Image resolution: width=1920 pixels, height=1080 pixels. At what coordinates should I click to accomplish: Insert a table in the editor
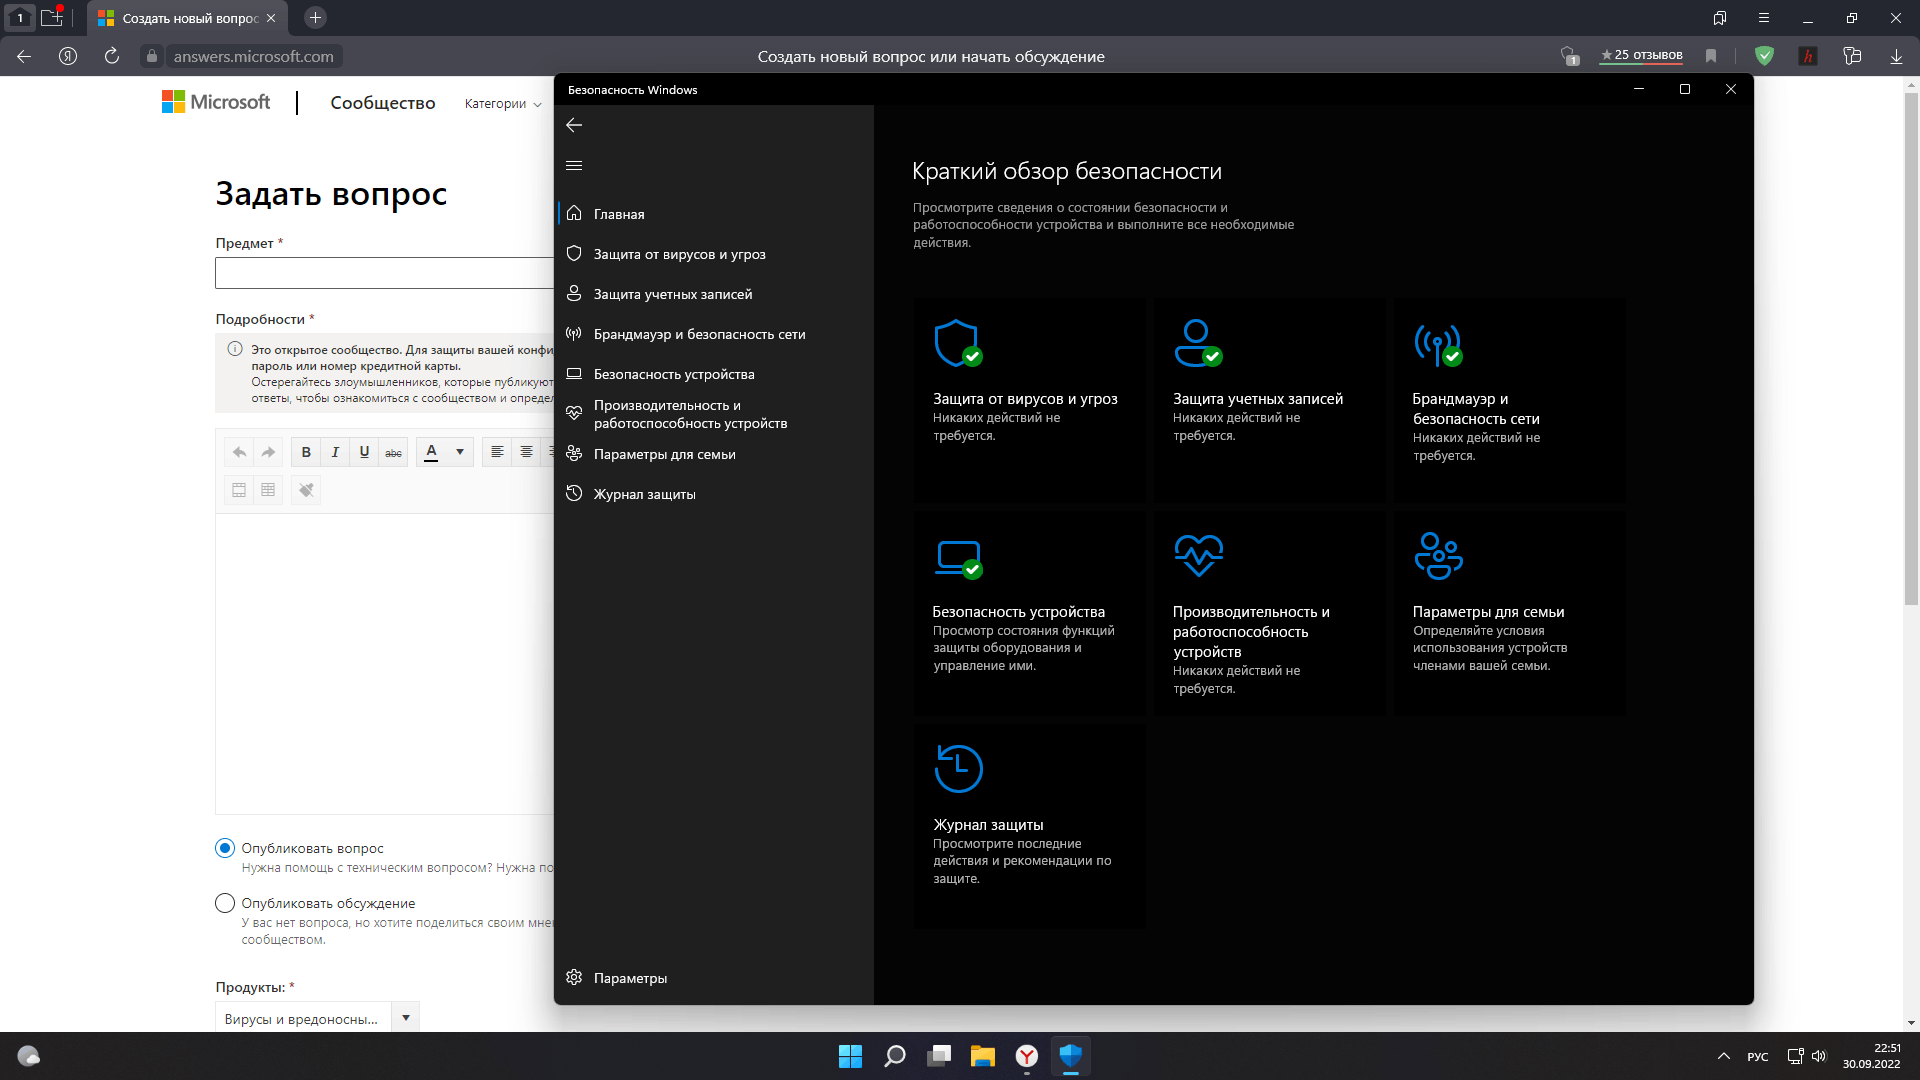click(x=268, y=490)
